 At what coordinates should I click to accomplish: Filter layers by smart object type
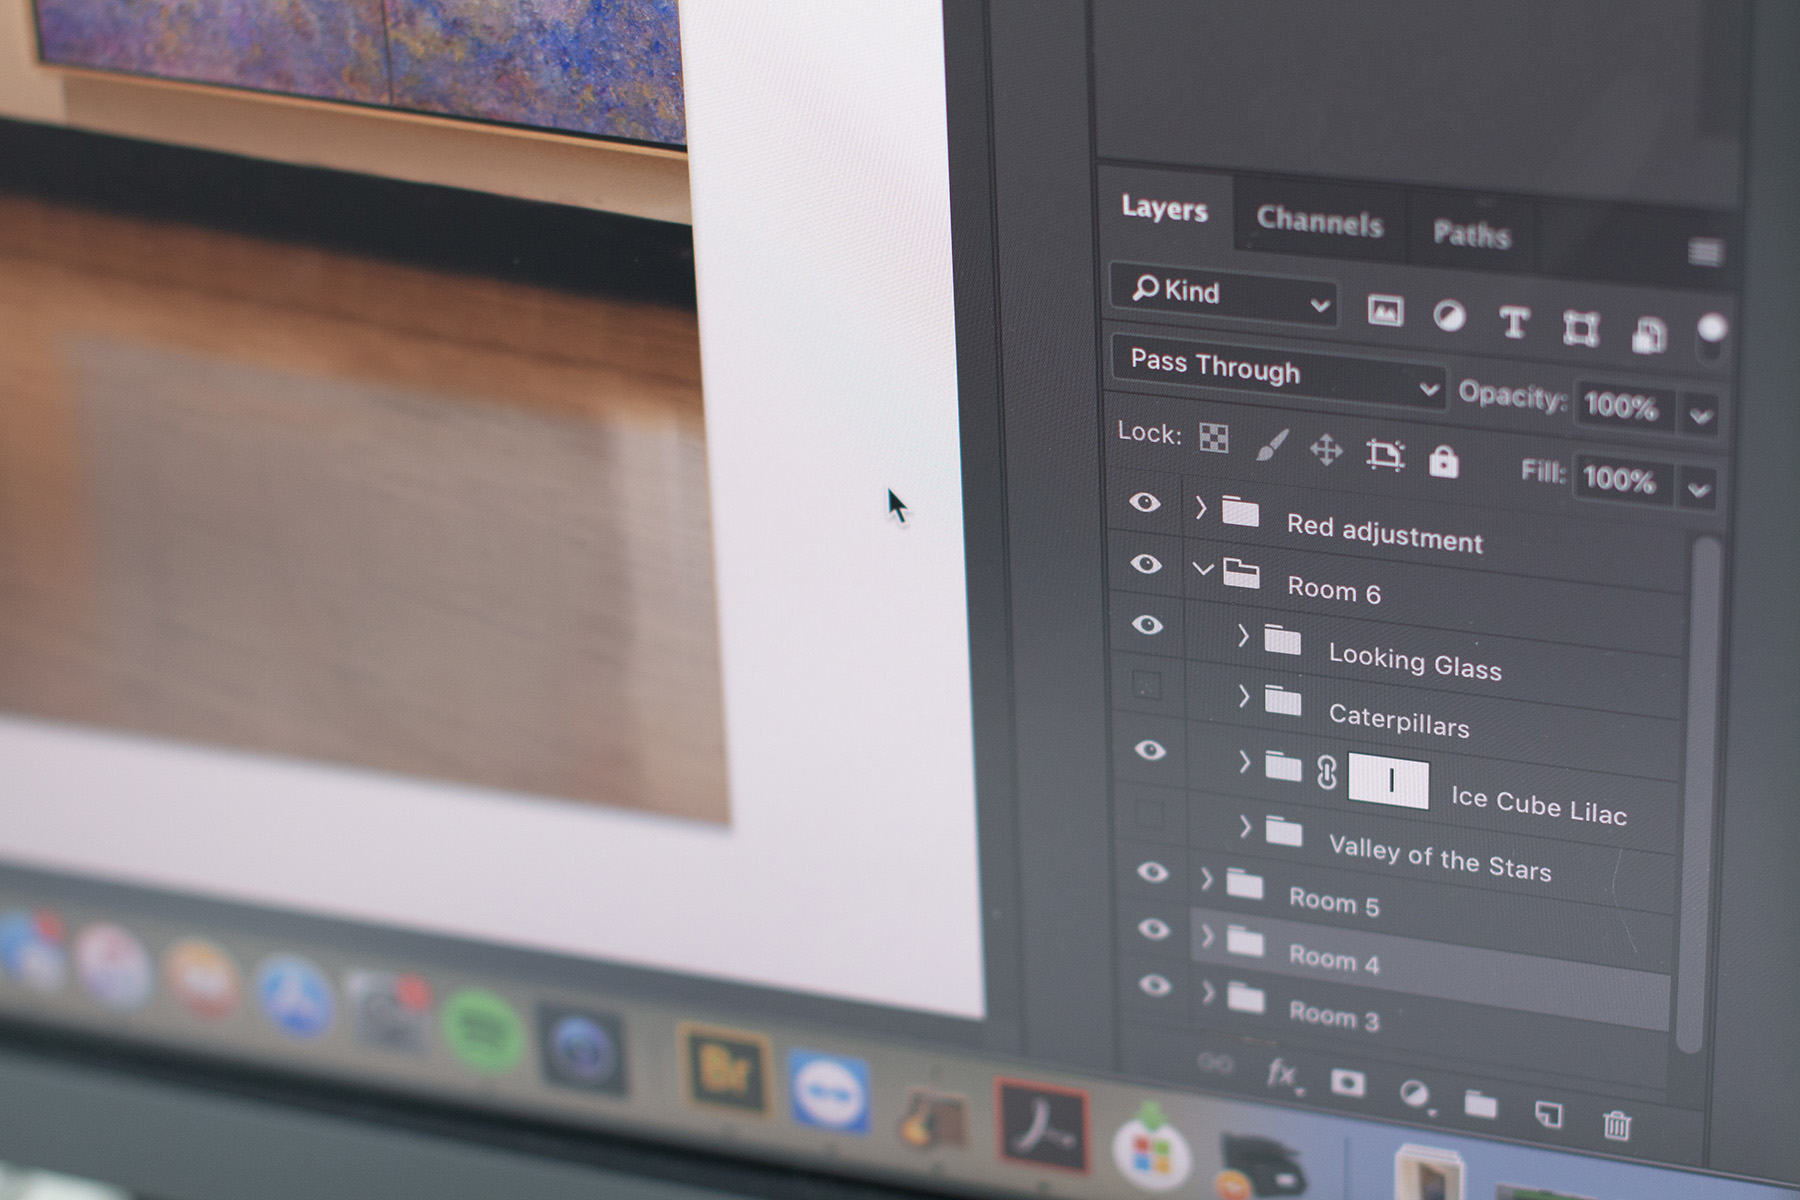pos(1648,335)
